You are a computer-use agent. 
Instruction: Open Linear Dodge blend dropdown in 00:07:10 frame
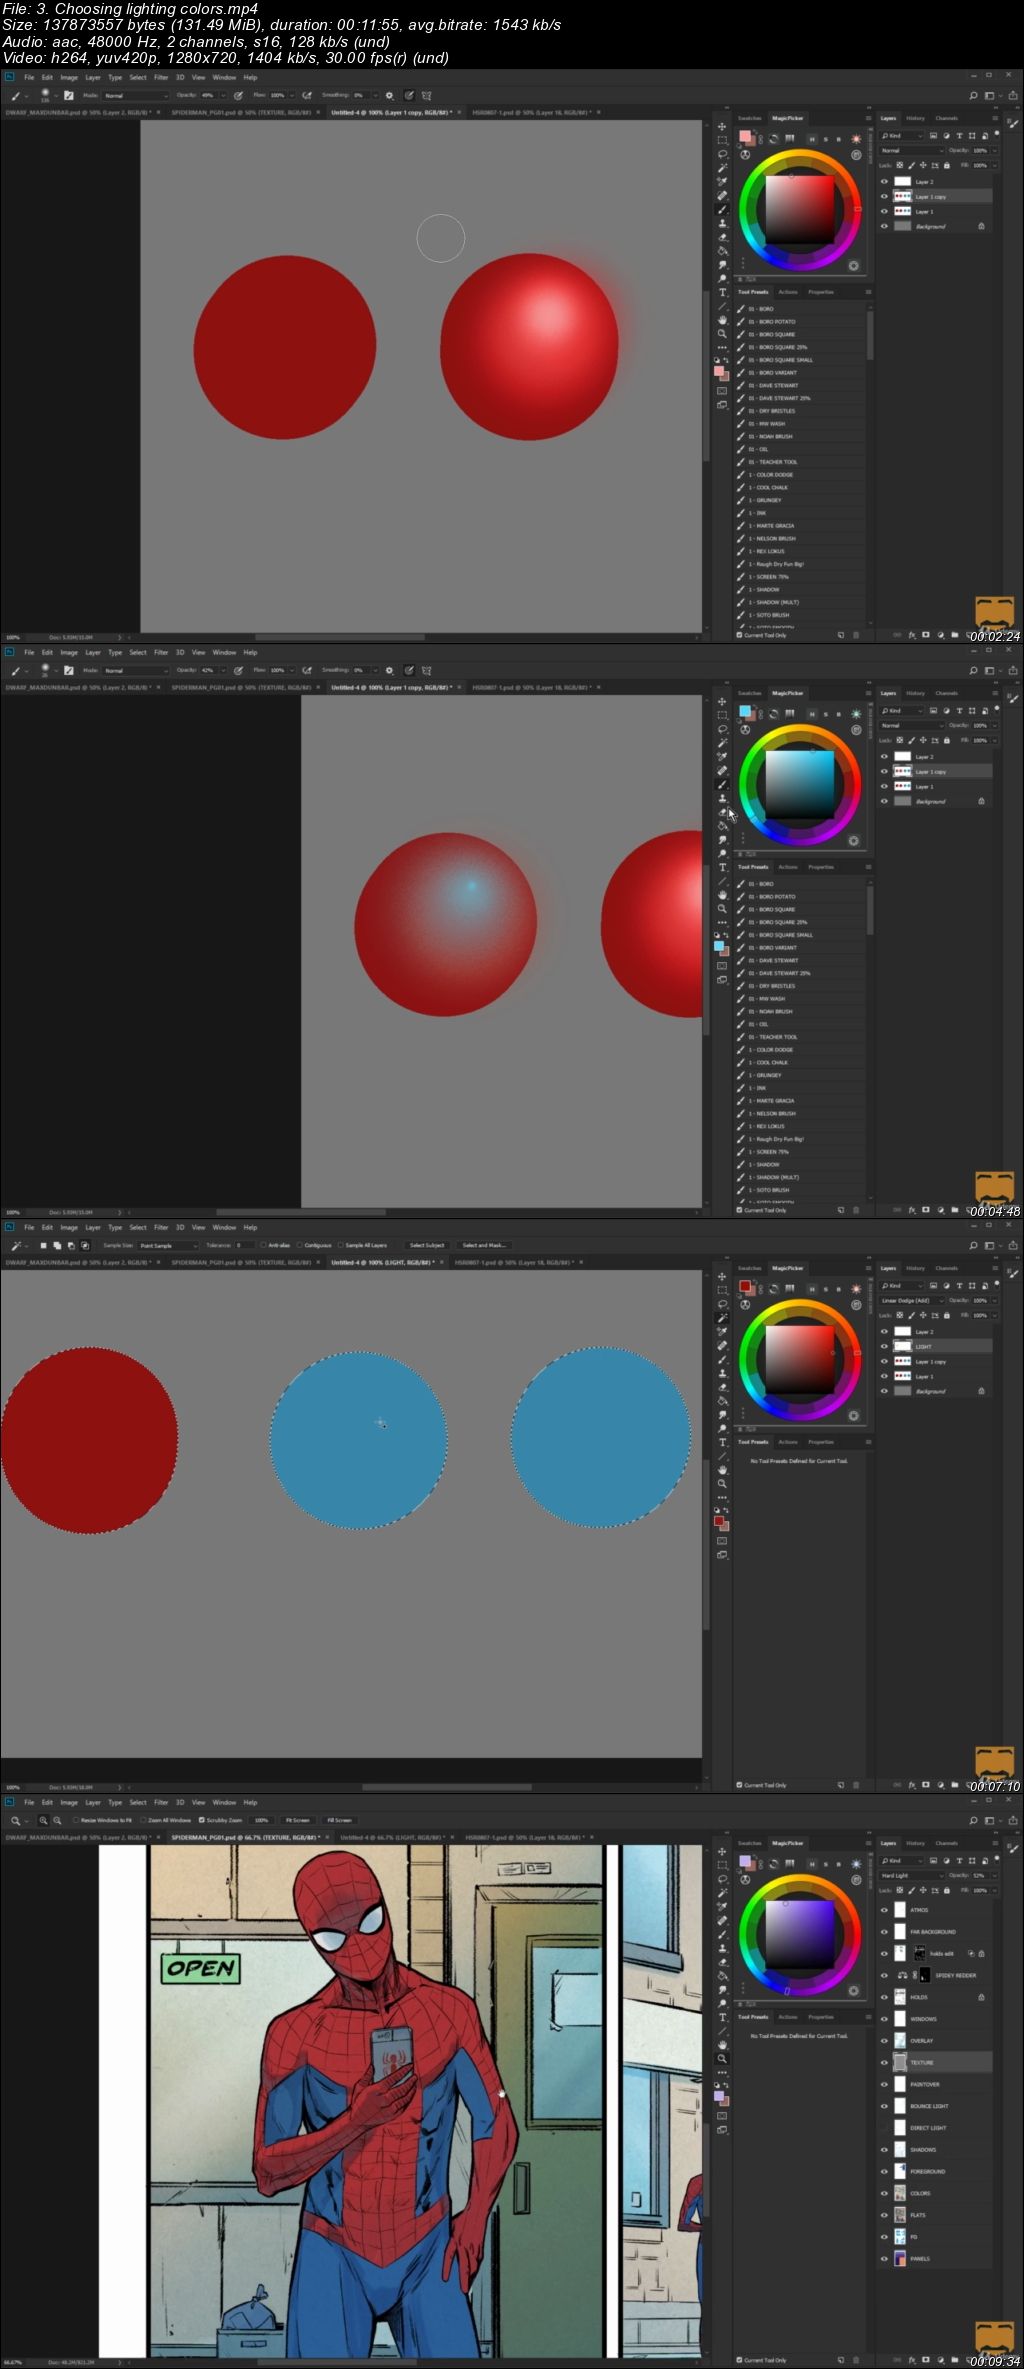pos(912,1300)
